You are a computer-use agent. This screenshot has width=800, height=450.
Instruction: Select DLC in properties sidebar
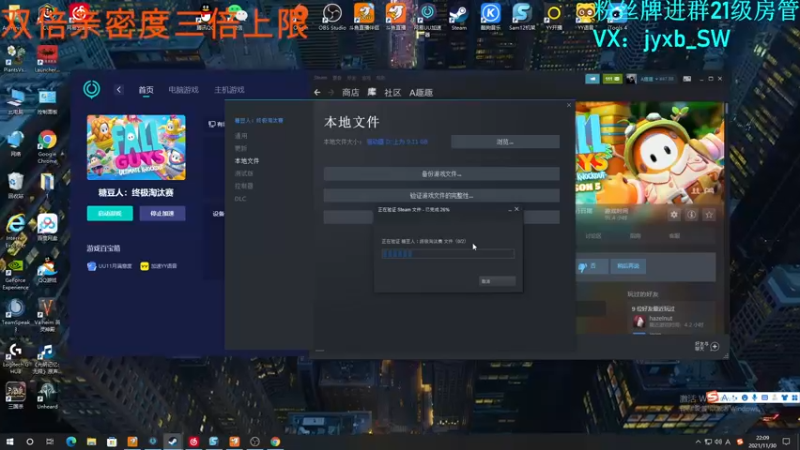pos(240,198)
